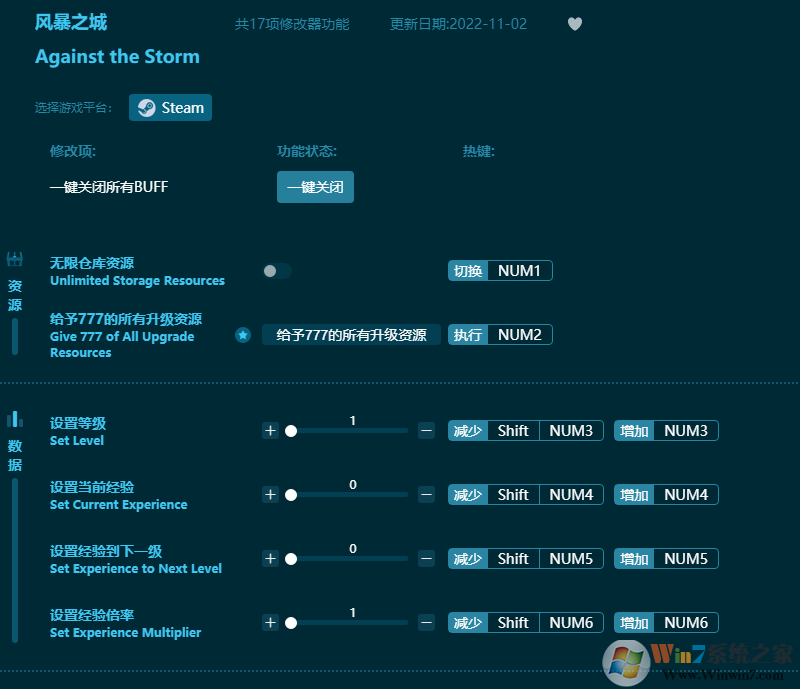
Task: Click 增加 NUM3 to raise Set Level
Action: click(x=666, y=430)
